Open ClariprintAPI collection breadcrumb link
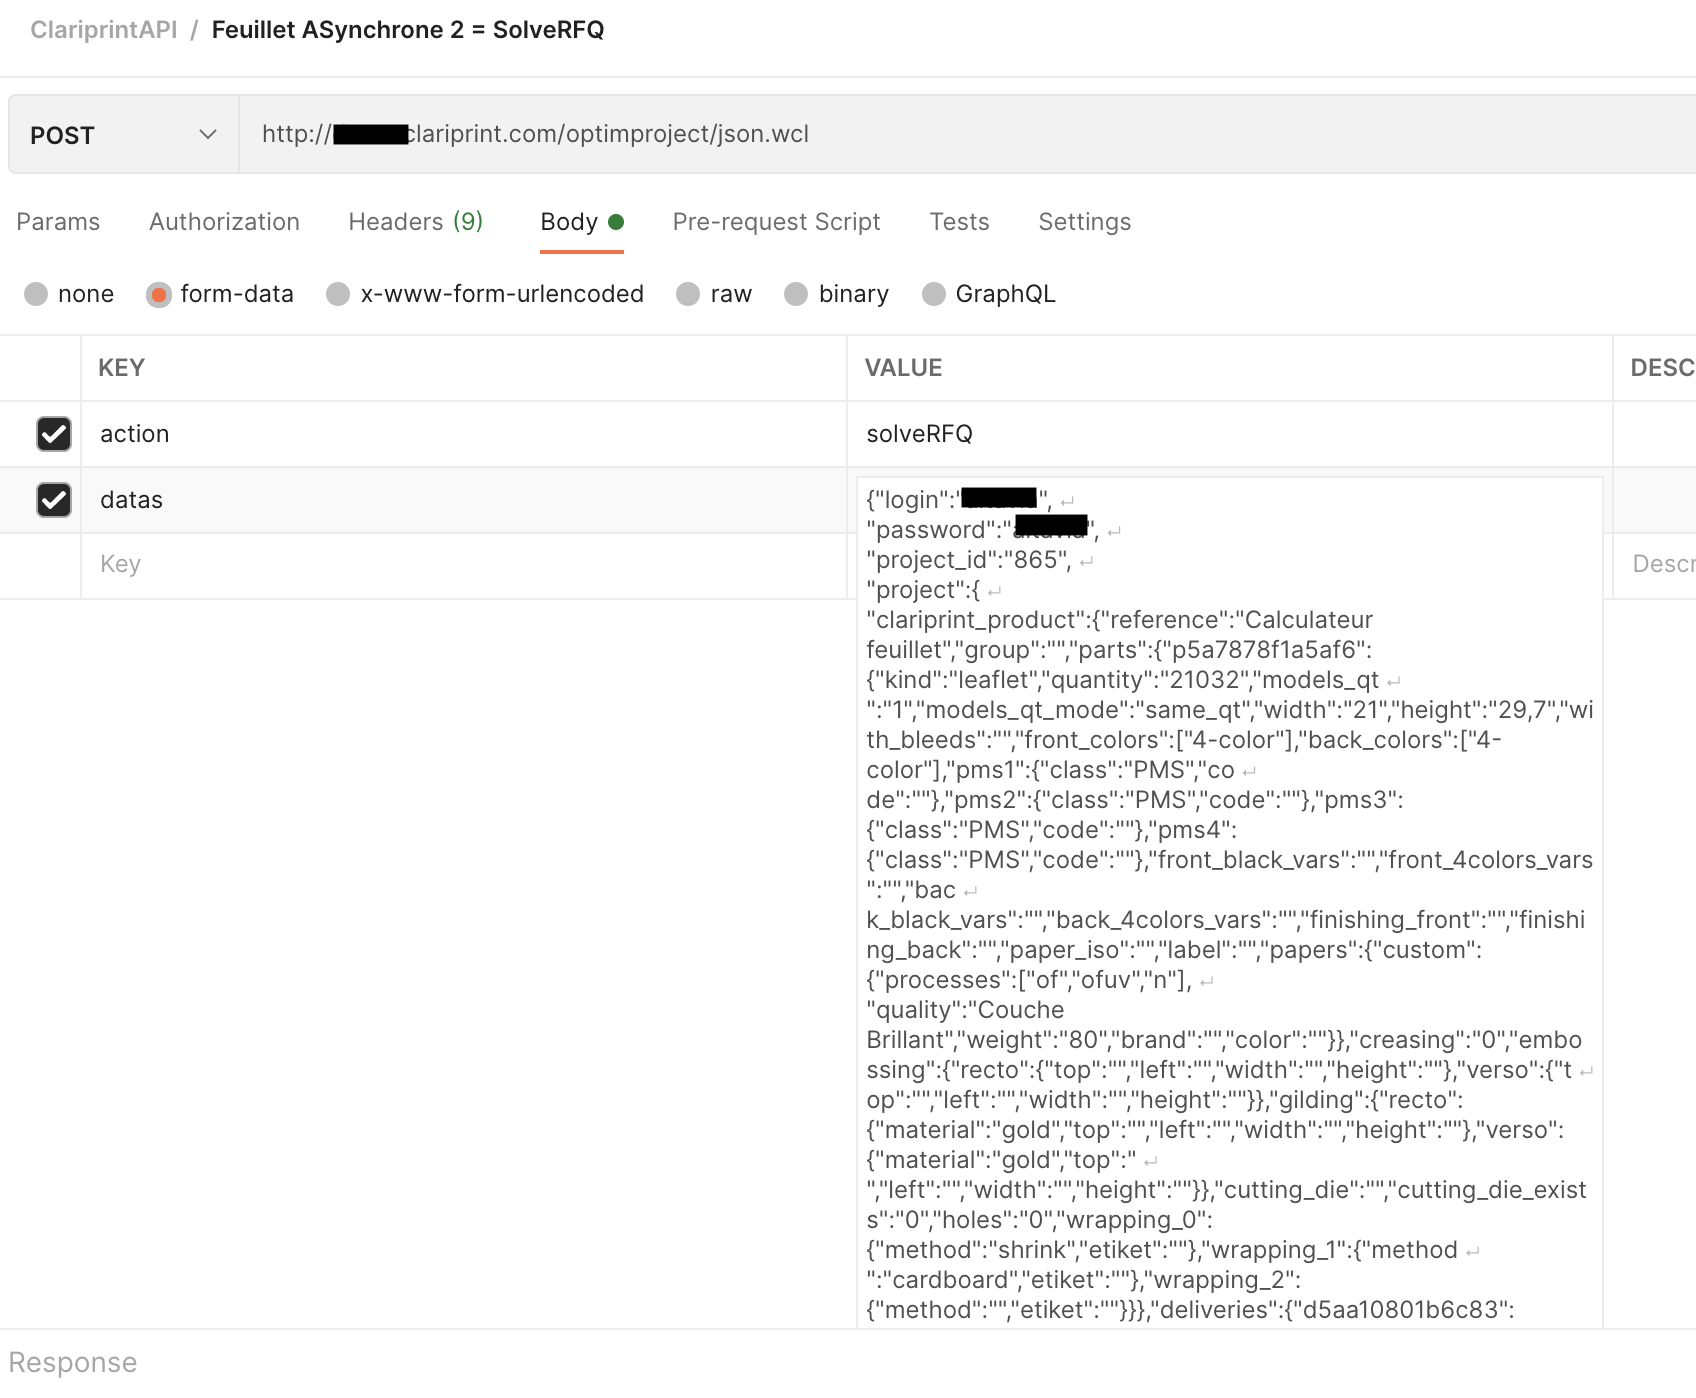 [x=104, y=30]
